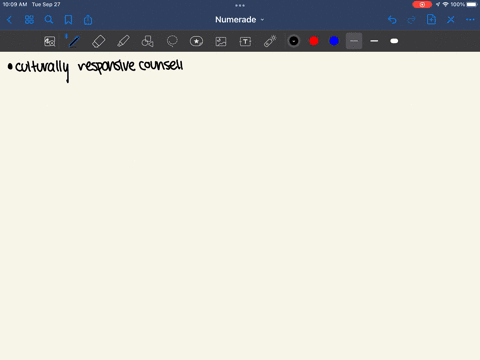The width and height of the screenshot is (480, 360).
Task: Select the Image insert tool
Action: pyautogui.click(x=221, y=41)
